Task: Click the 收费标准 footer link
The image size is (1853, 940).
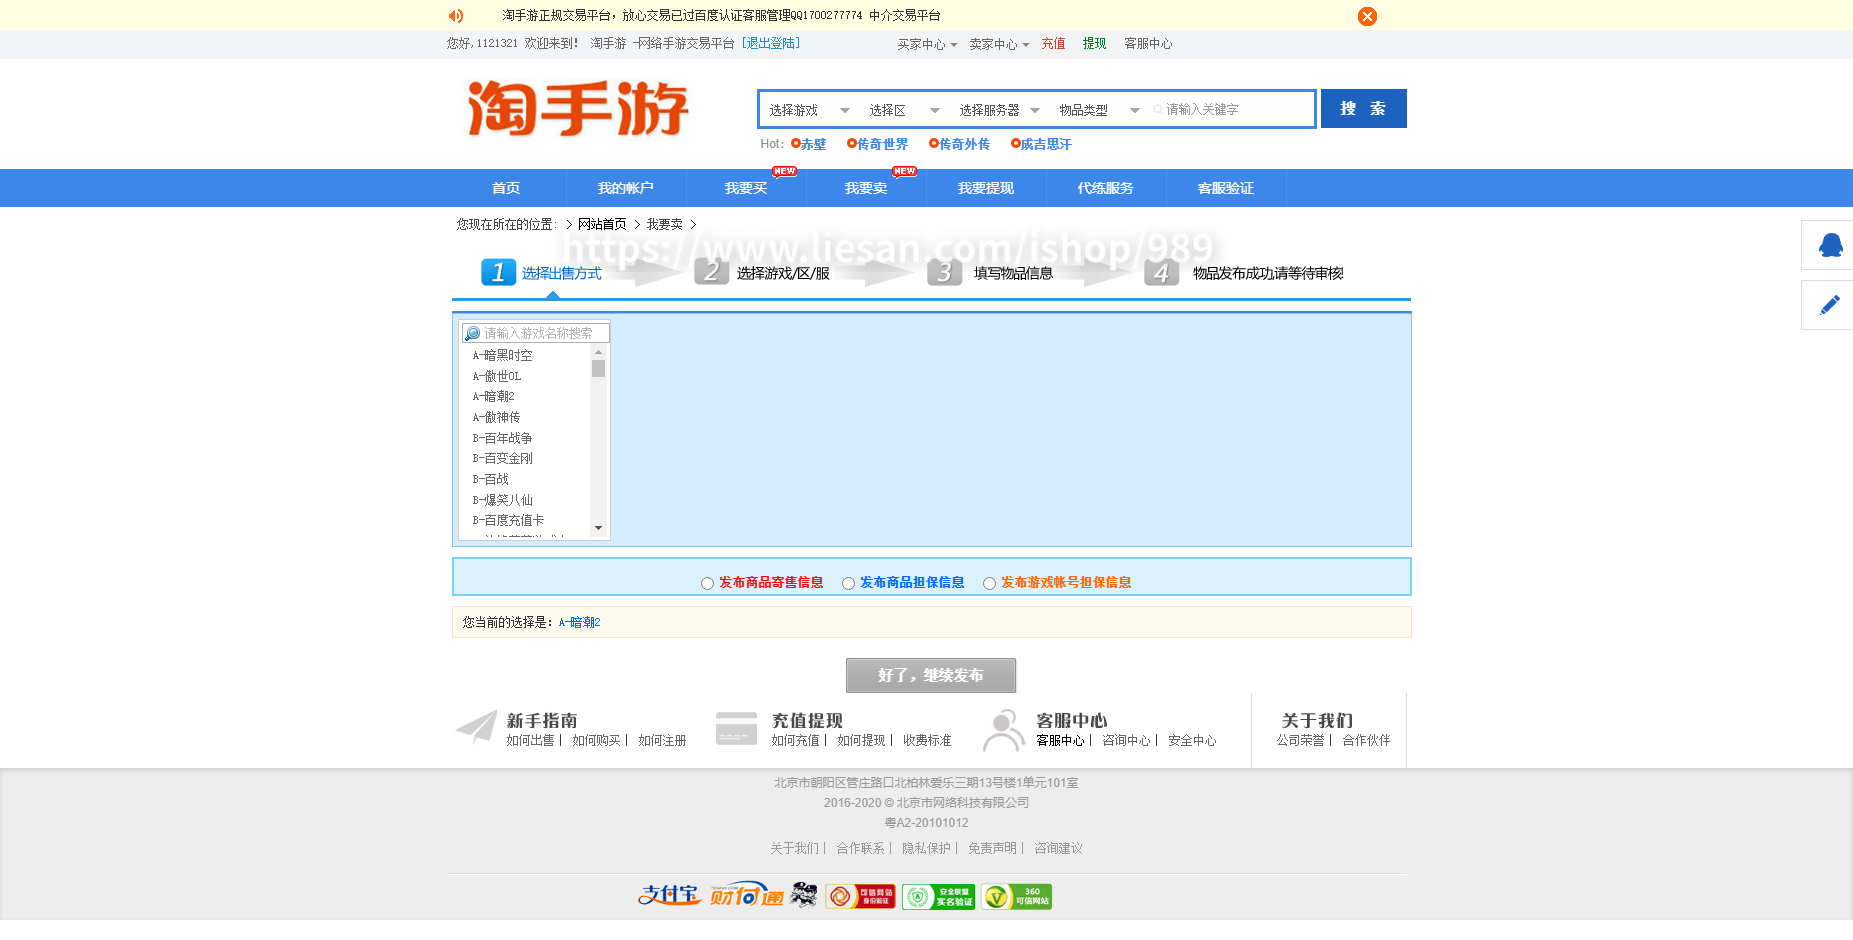Action: [927, 741]
